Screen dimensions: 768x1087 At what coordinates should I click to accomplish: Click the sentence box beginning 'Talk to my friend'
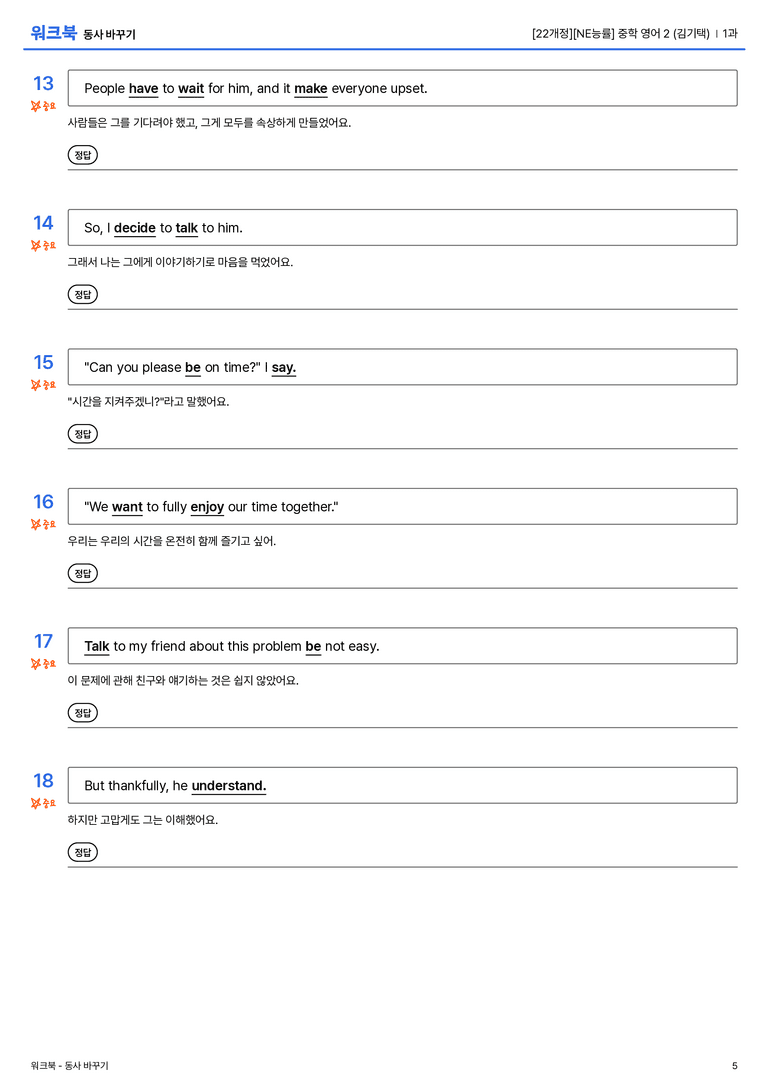(x=402, y=646)
